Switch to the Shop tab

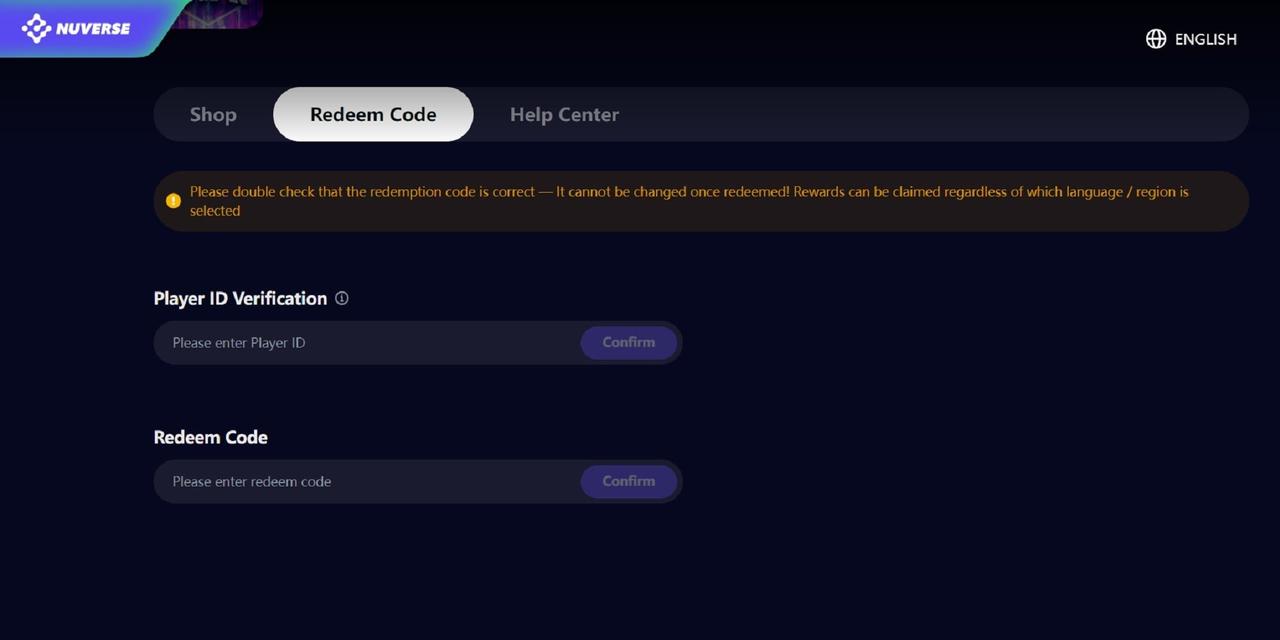coord(213,114)
